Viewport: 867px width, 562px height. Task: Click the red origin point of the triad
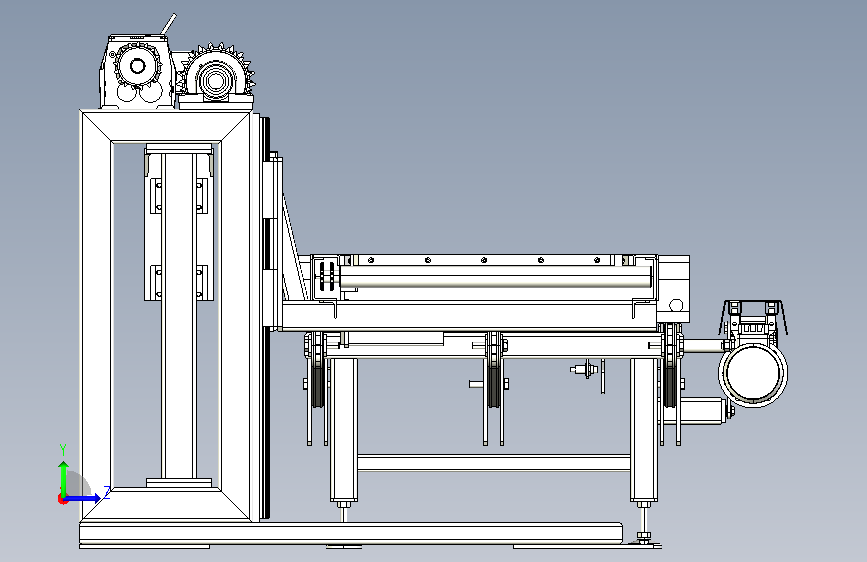(x=62, y=499)
